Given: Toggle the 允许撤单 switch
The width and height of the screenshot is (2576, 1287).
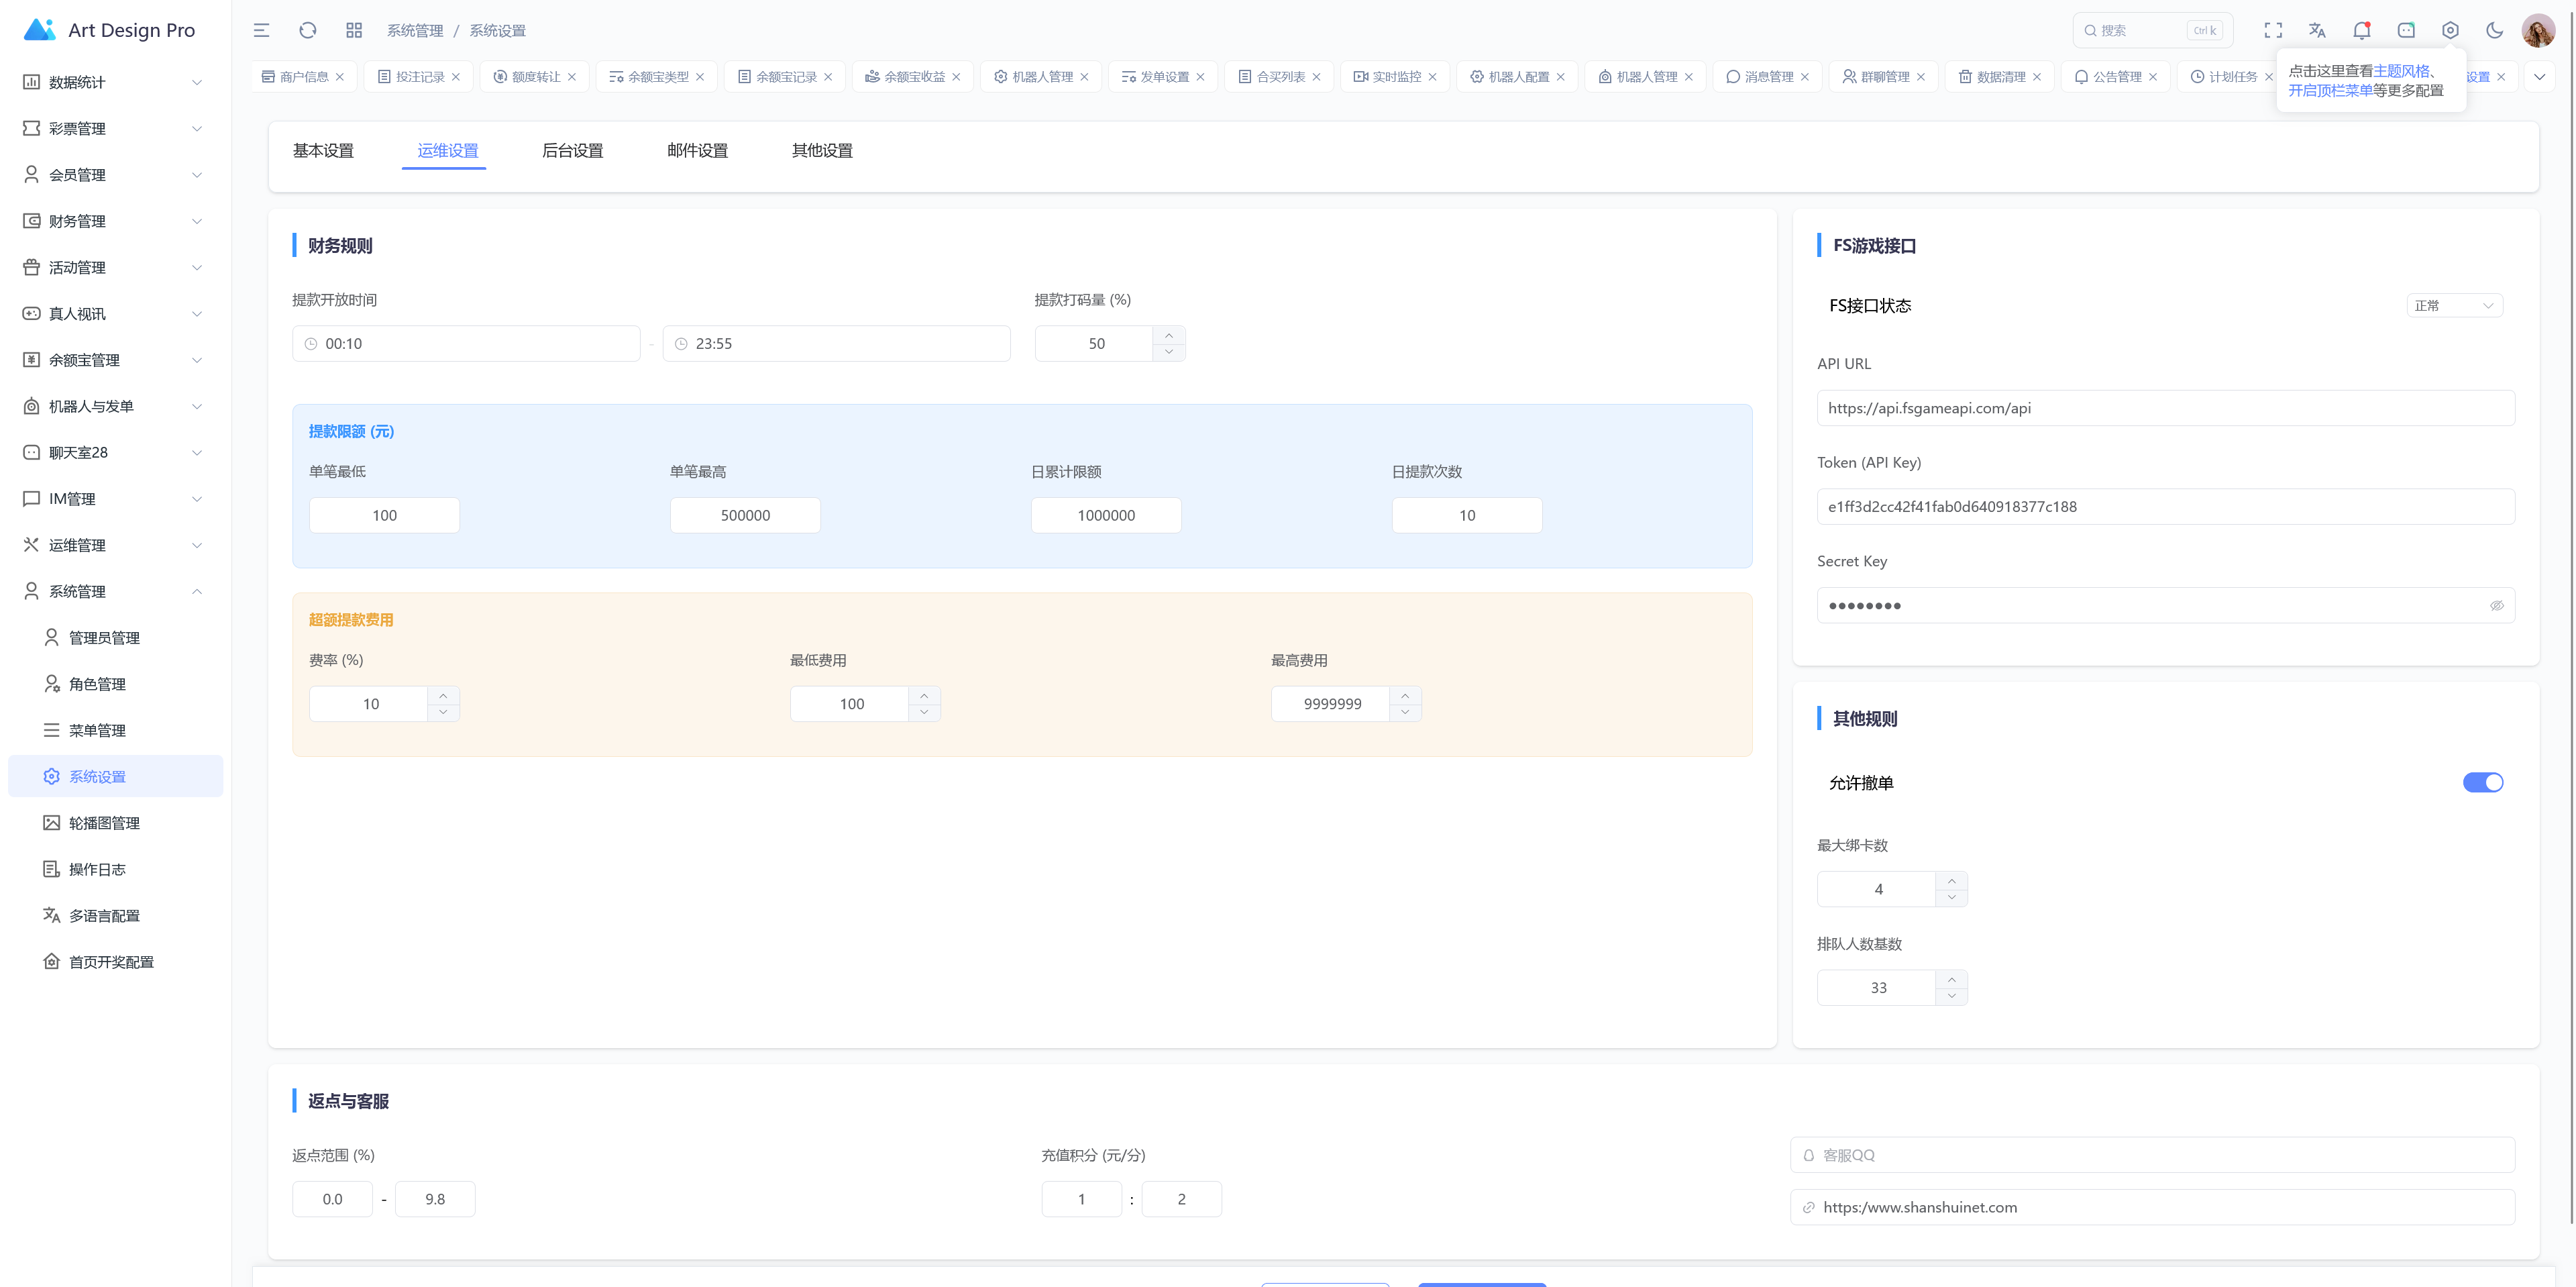Looking at the screenshot, I should pos(2482,782).
